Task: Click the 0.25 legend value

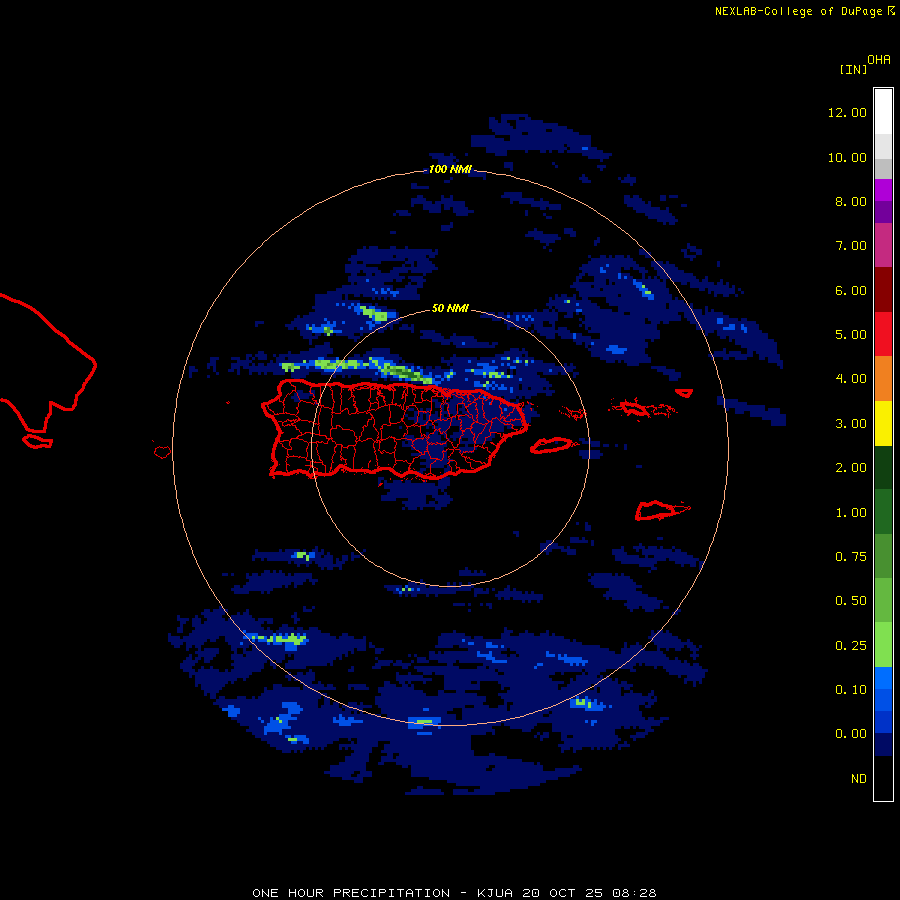Action: pos(851,646)
